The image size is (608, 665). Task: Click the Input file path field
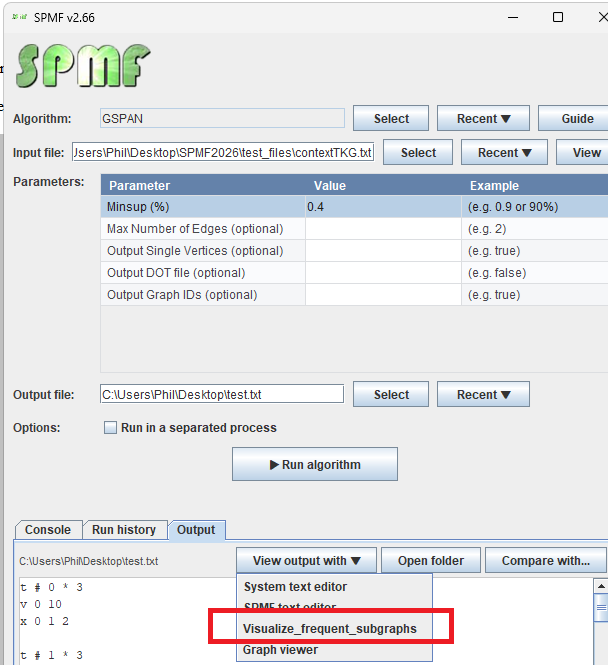pos(223,152)
